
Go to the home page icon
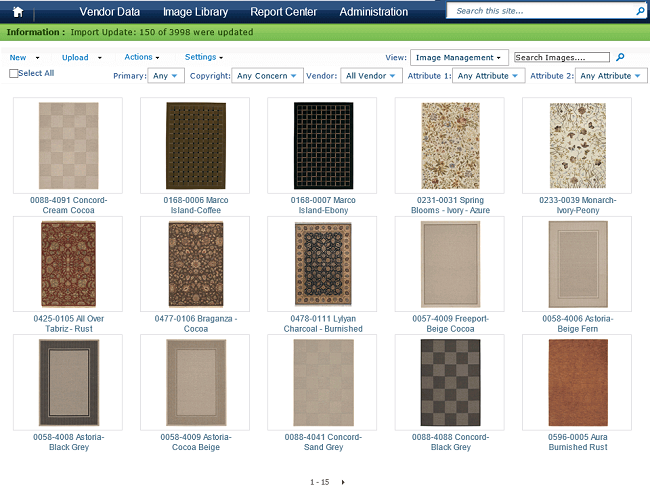click(x=18, y=12)
